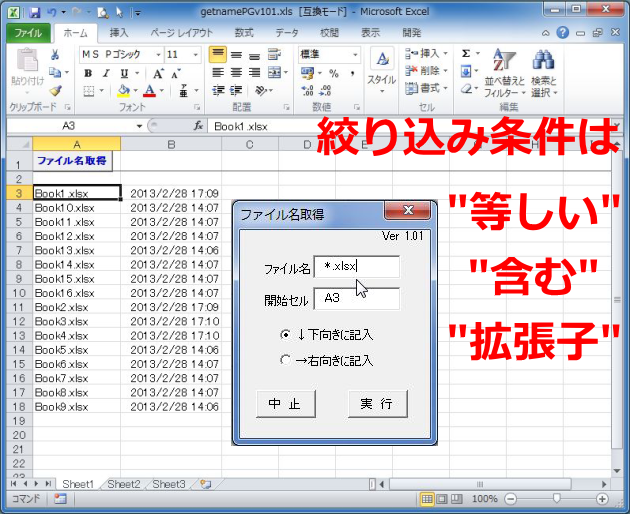Image resolution: width=630 pixels, height=514 pixels.
Task: Open the 挿入 ribbon tab
Action: click(x=118, y=32)
